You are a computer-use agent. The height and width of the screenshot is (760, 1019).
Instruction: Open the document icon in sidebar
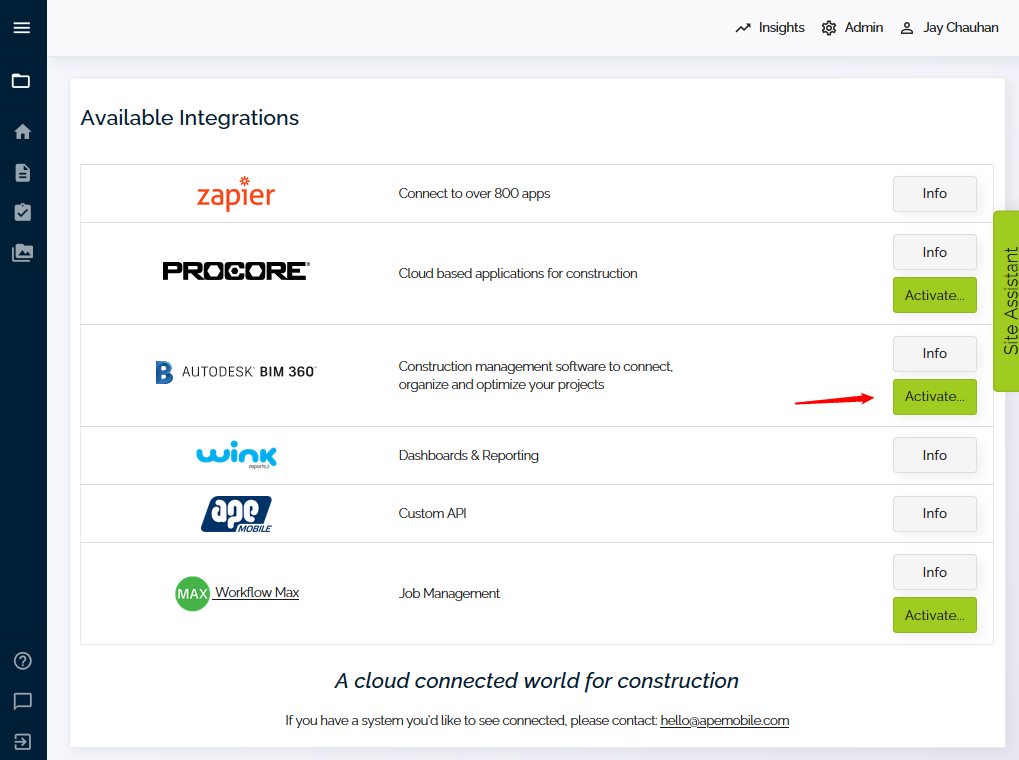(x=22, y=172)
